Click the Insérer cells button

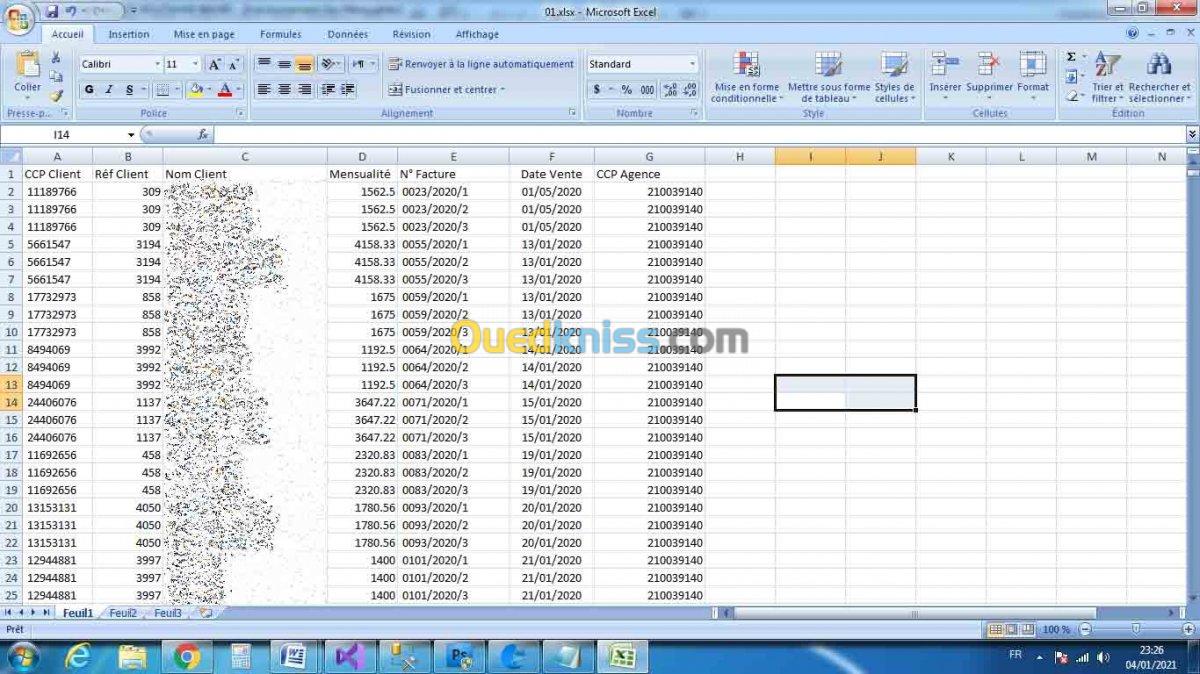click(x=945, y=77)
